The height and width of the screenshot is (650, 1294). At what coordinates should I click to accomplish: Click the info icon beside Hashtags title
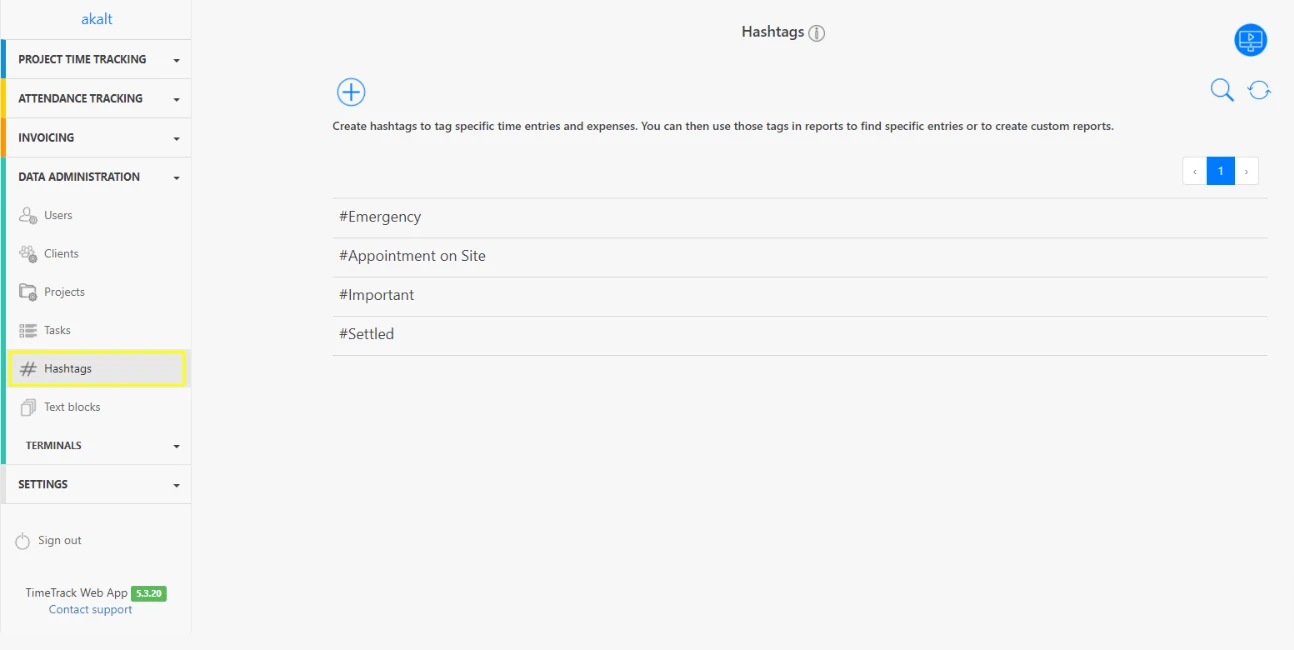click(x=817, y=33)
